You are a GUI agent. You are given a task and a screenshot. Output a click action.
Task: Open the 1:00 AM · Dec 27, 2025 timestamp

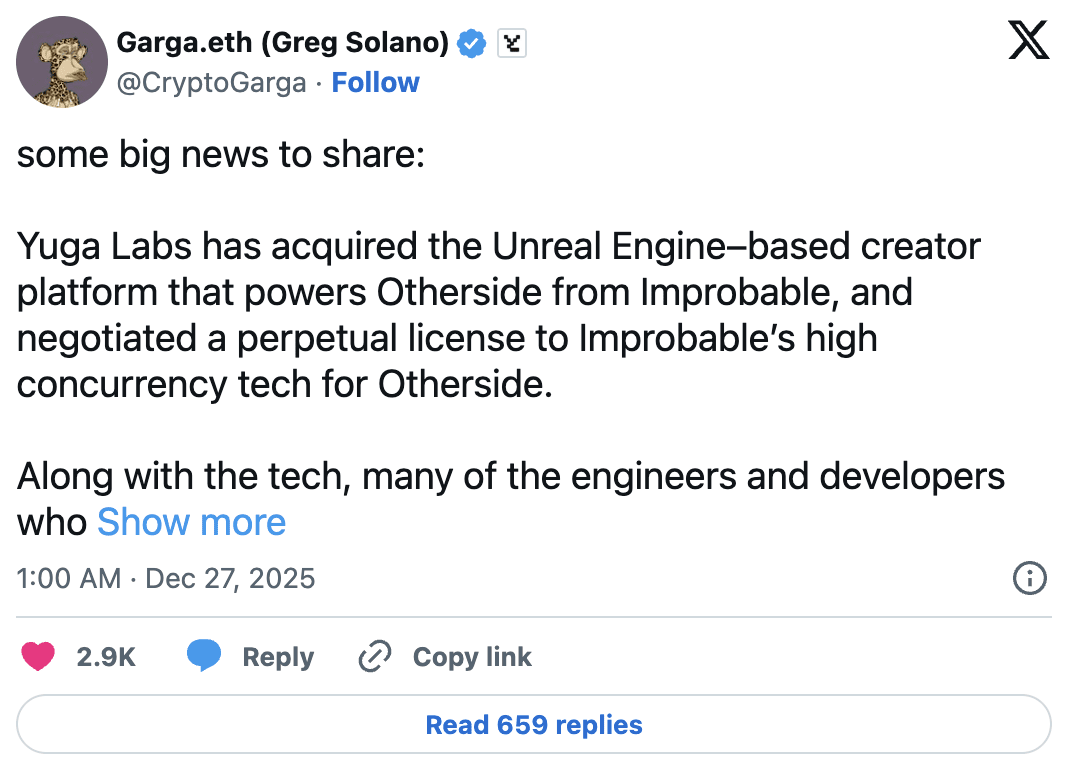(166, 578)
